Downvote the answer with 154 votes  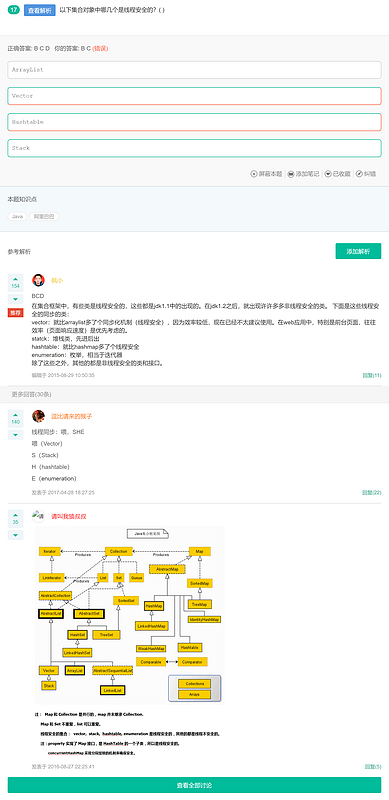pyautogui.click(x=15, y=299)
